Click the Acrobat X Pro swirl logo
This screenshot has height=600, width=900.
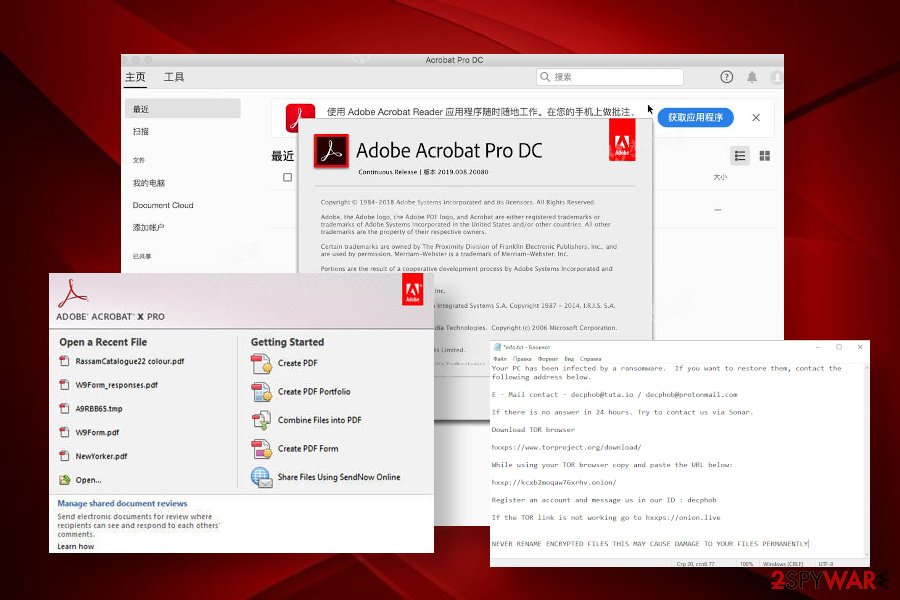pyautogui.click(x=72, y=293)
